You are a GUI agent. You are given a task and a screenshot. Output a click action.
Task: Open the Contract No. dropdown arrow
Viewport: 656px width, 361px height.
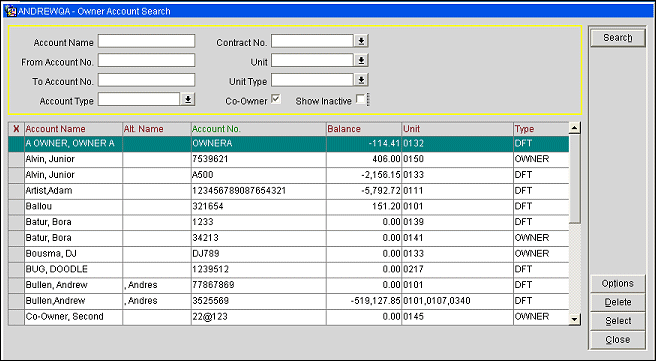pos(361,41)
